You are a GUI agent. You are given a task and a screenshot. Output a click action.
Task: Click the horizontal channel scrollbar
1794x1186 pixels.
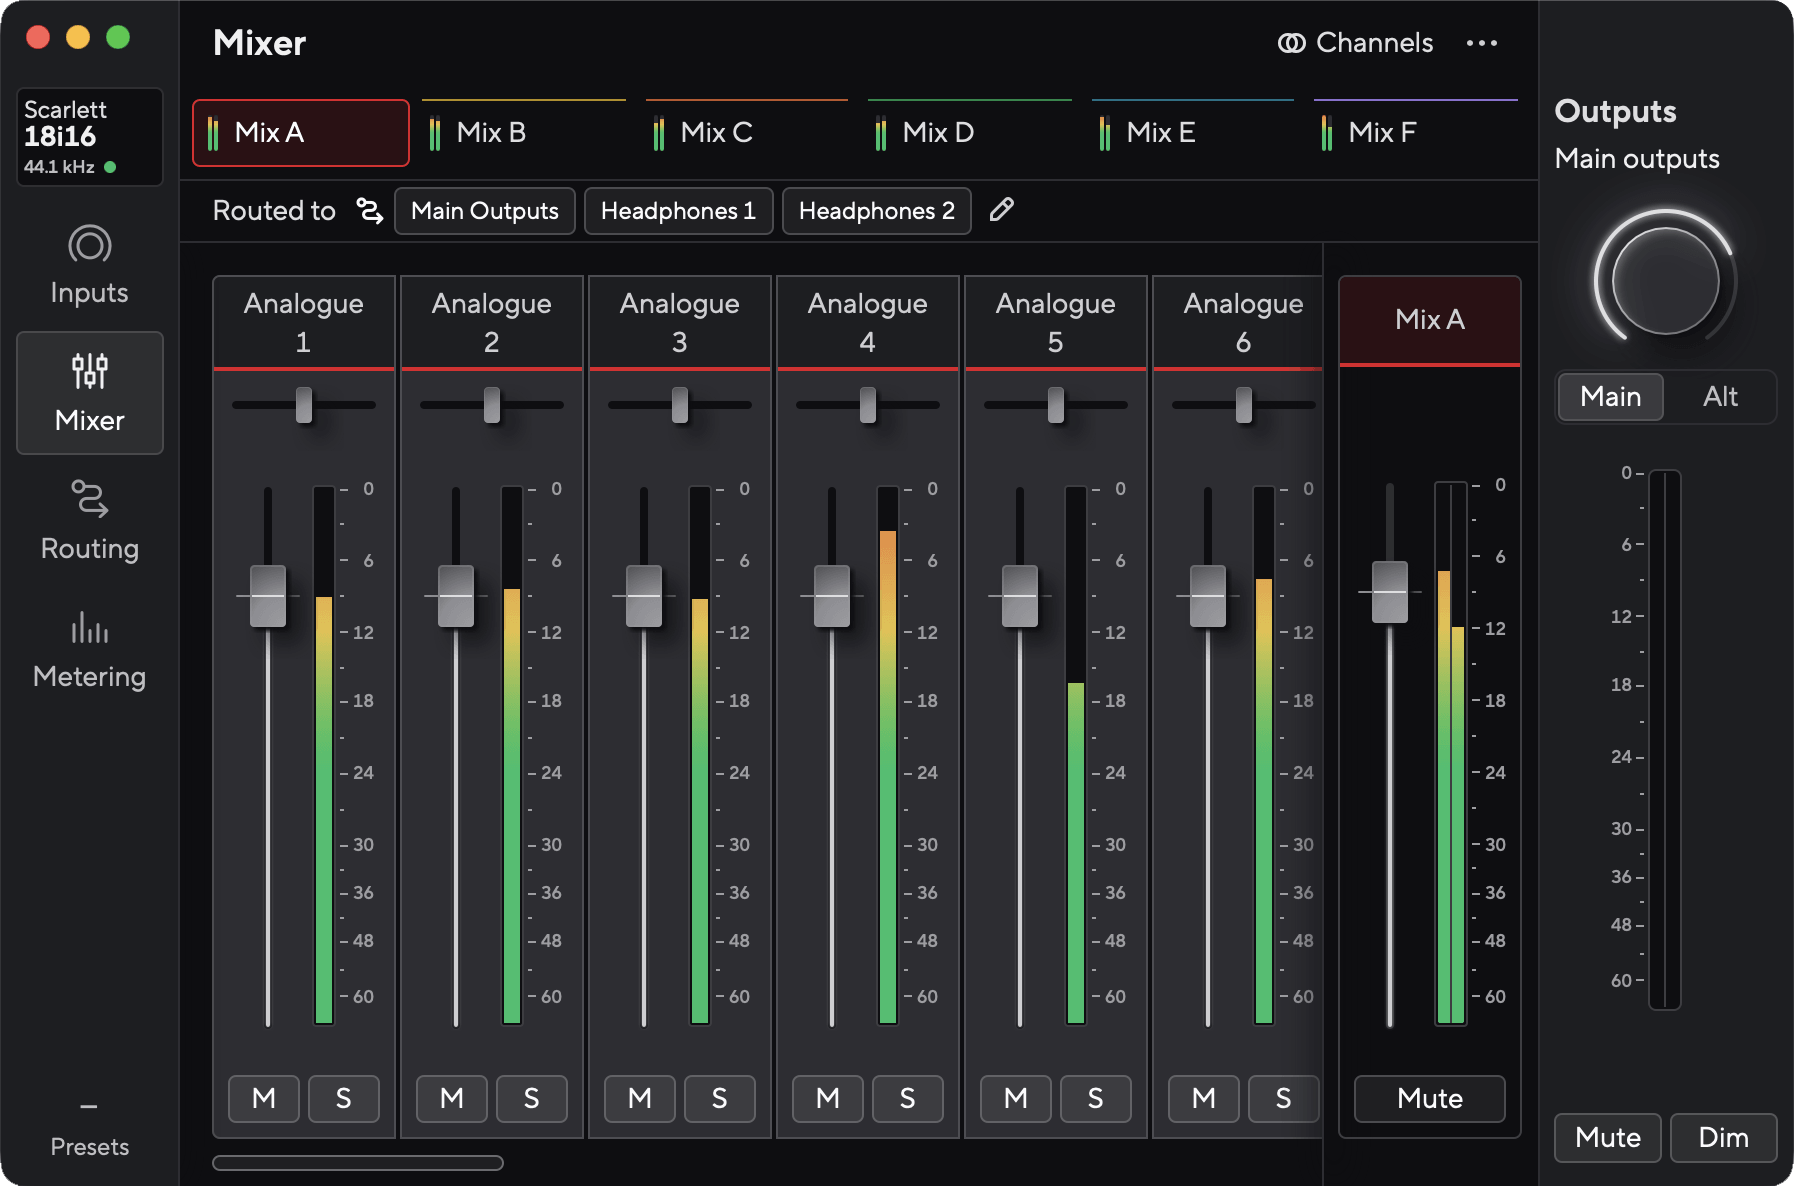pyautogui.click(x=358, y=1163)
